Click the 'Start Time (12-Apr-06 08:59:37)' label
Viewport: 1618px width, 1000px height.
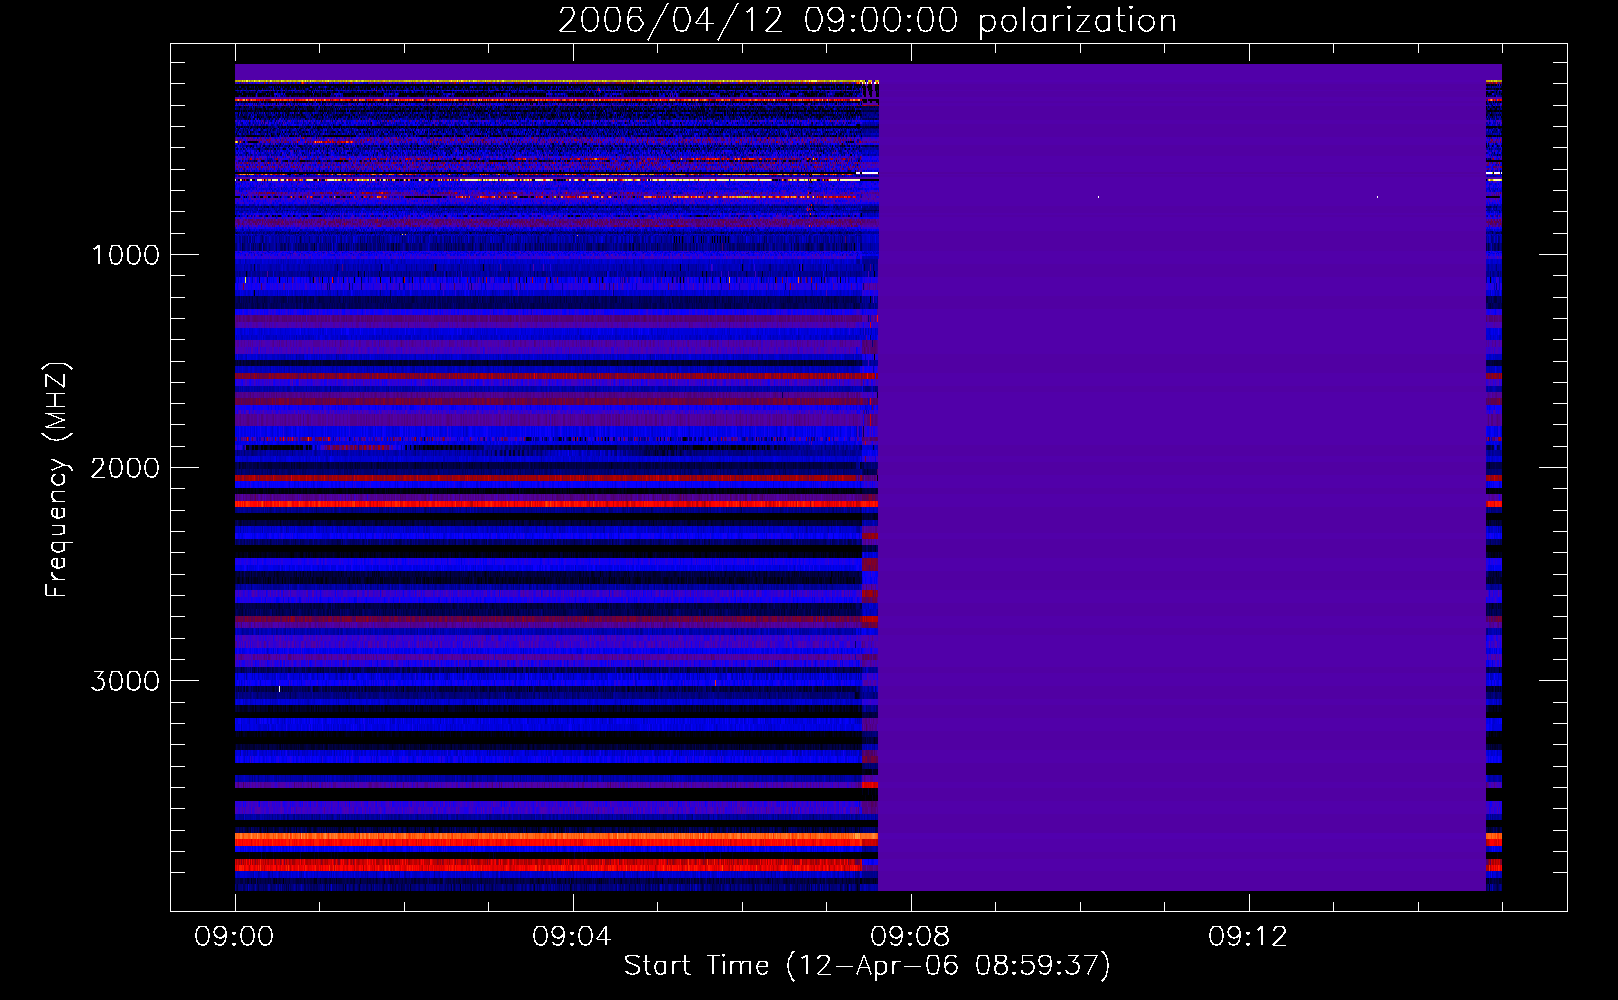point(867,966)
